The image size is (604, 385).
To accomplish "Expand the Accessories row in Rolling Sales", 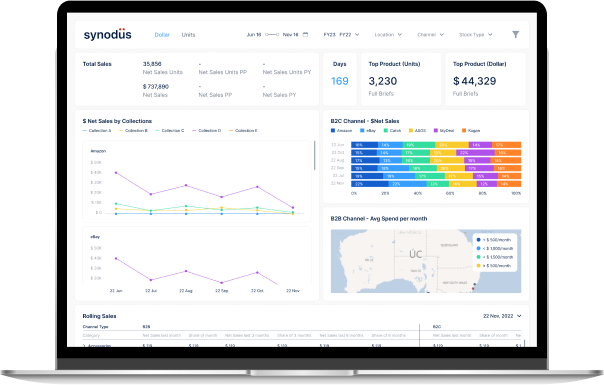I will point(84,345).
